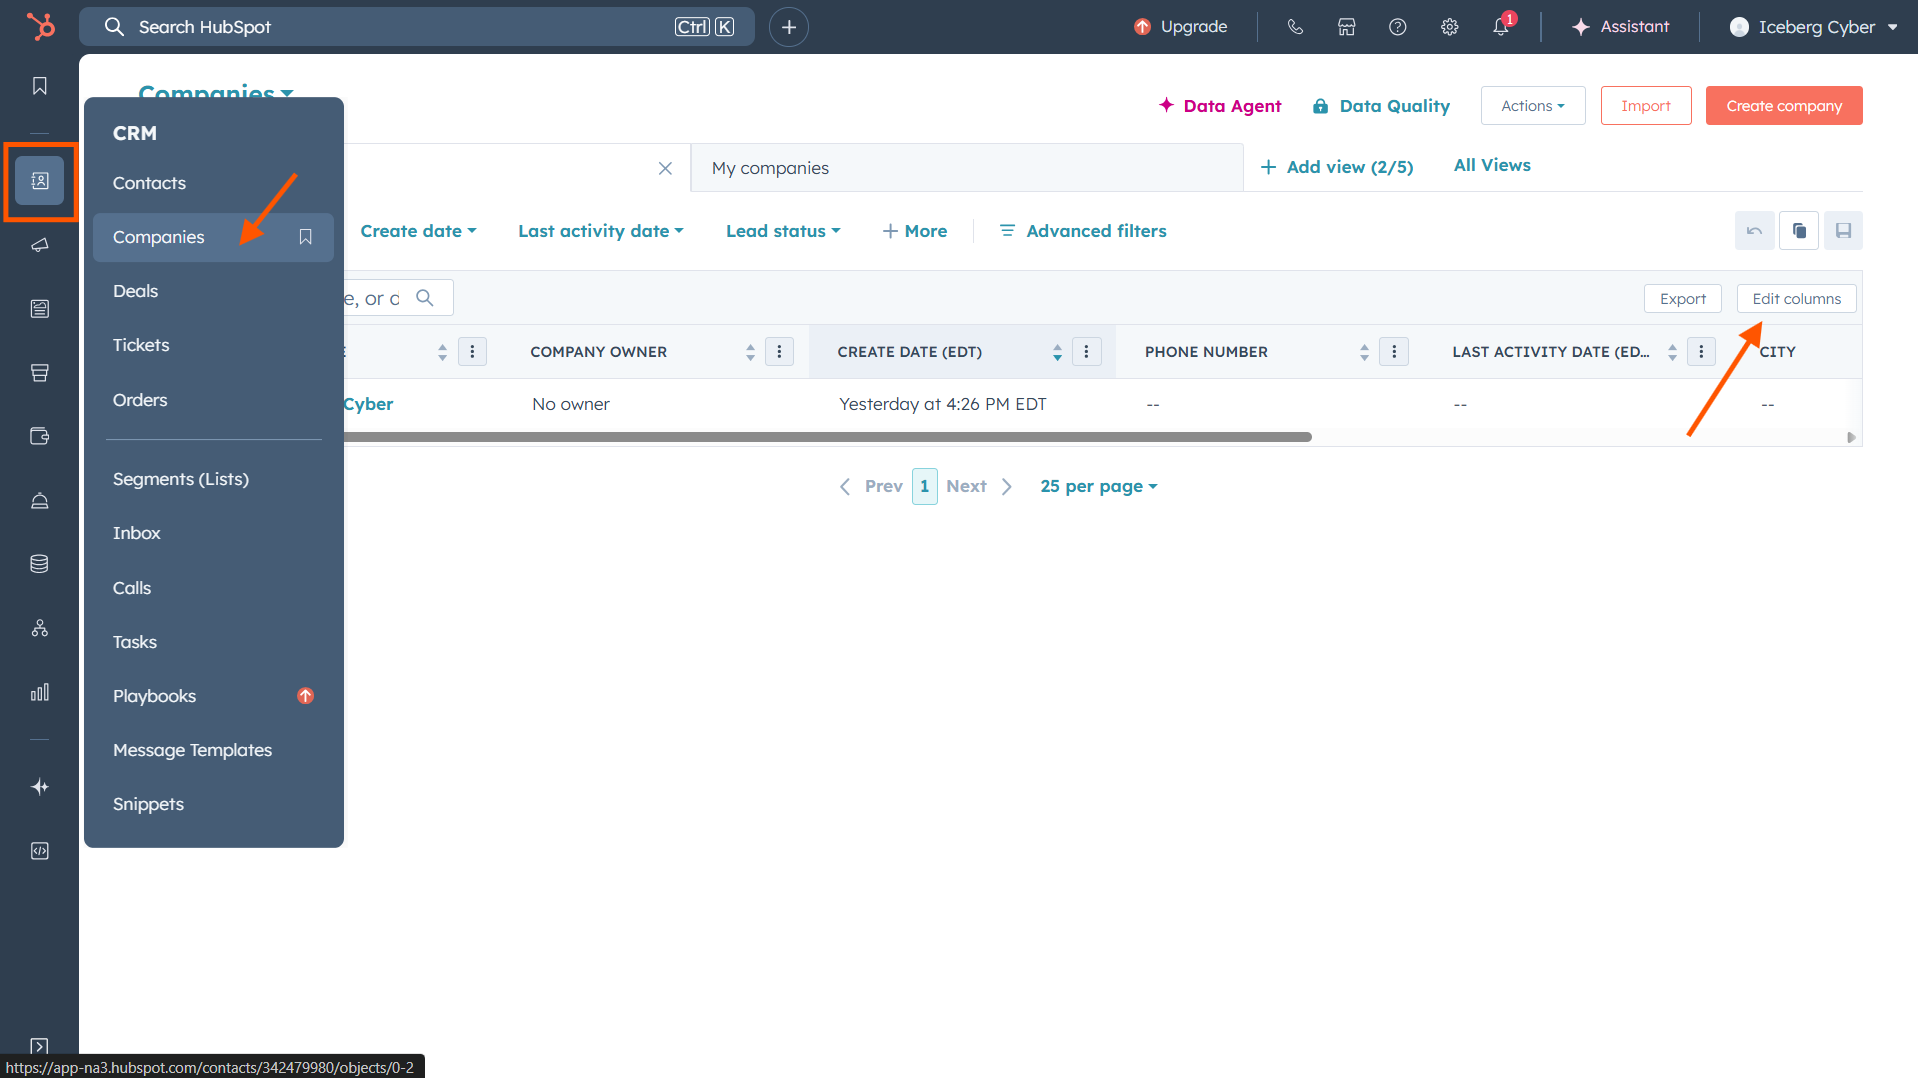Open the Commerce storefront sidebar icon

point(40,373)
